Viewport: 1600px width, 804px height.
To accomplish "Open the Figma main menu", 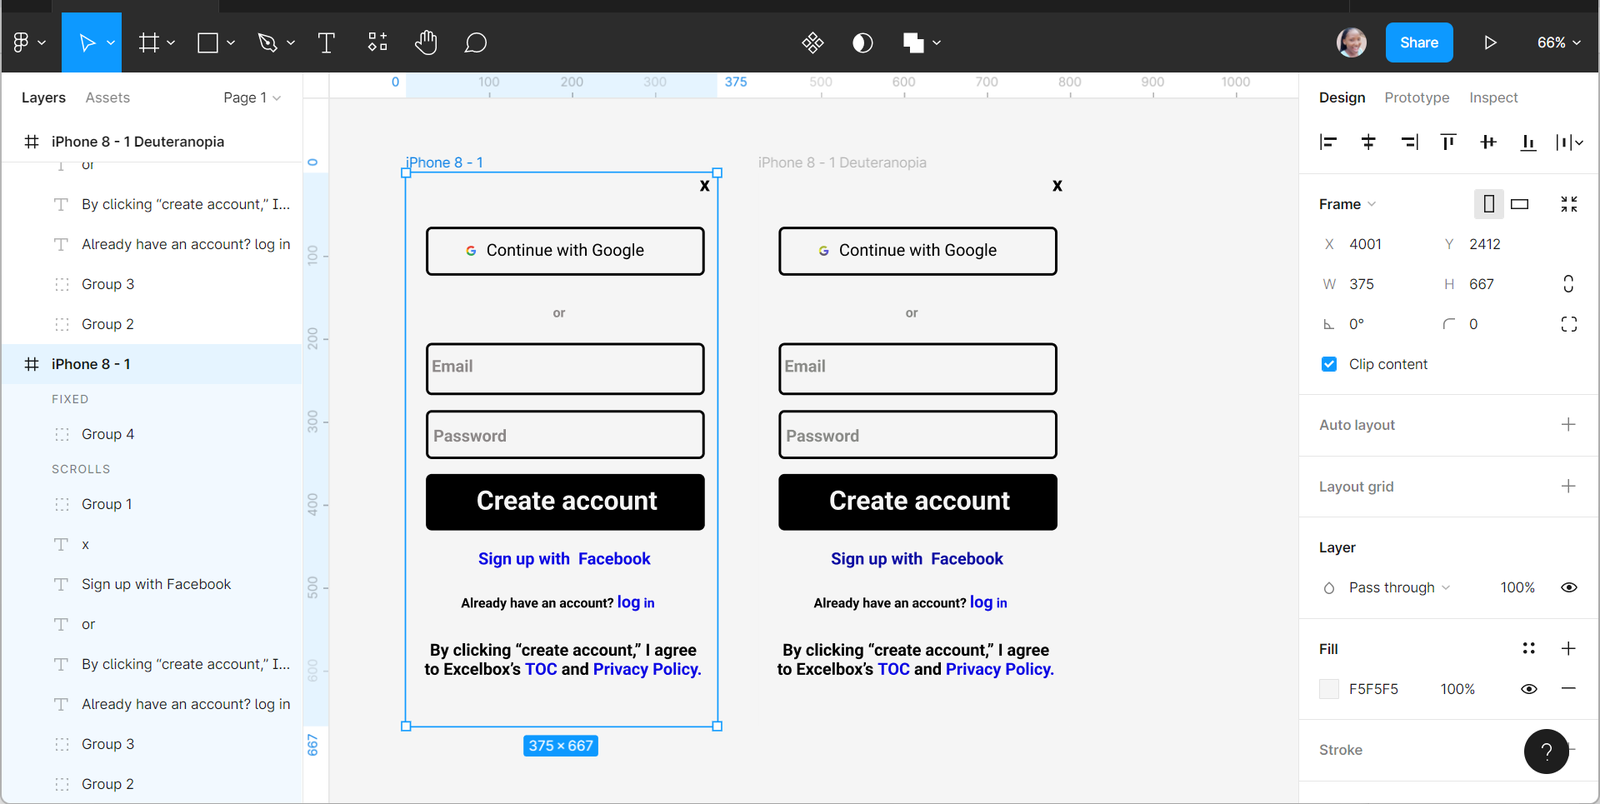I will click(x=28, y=43).
